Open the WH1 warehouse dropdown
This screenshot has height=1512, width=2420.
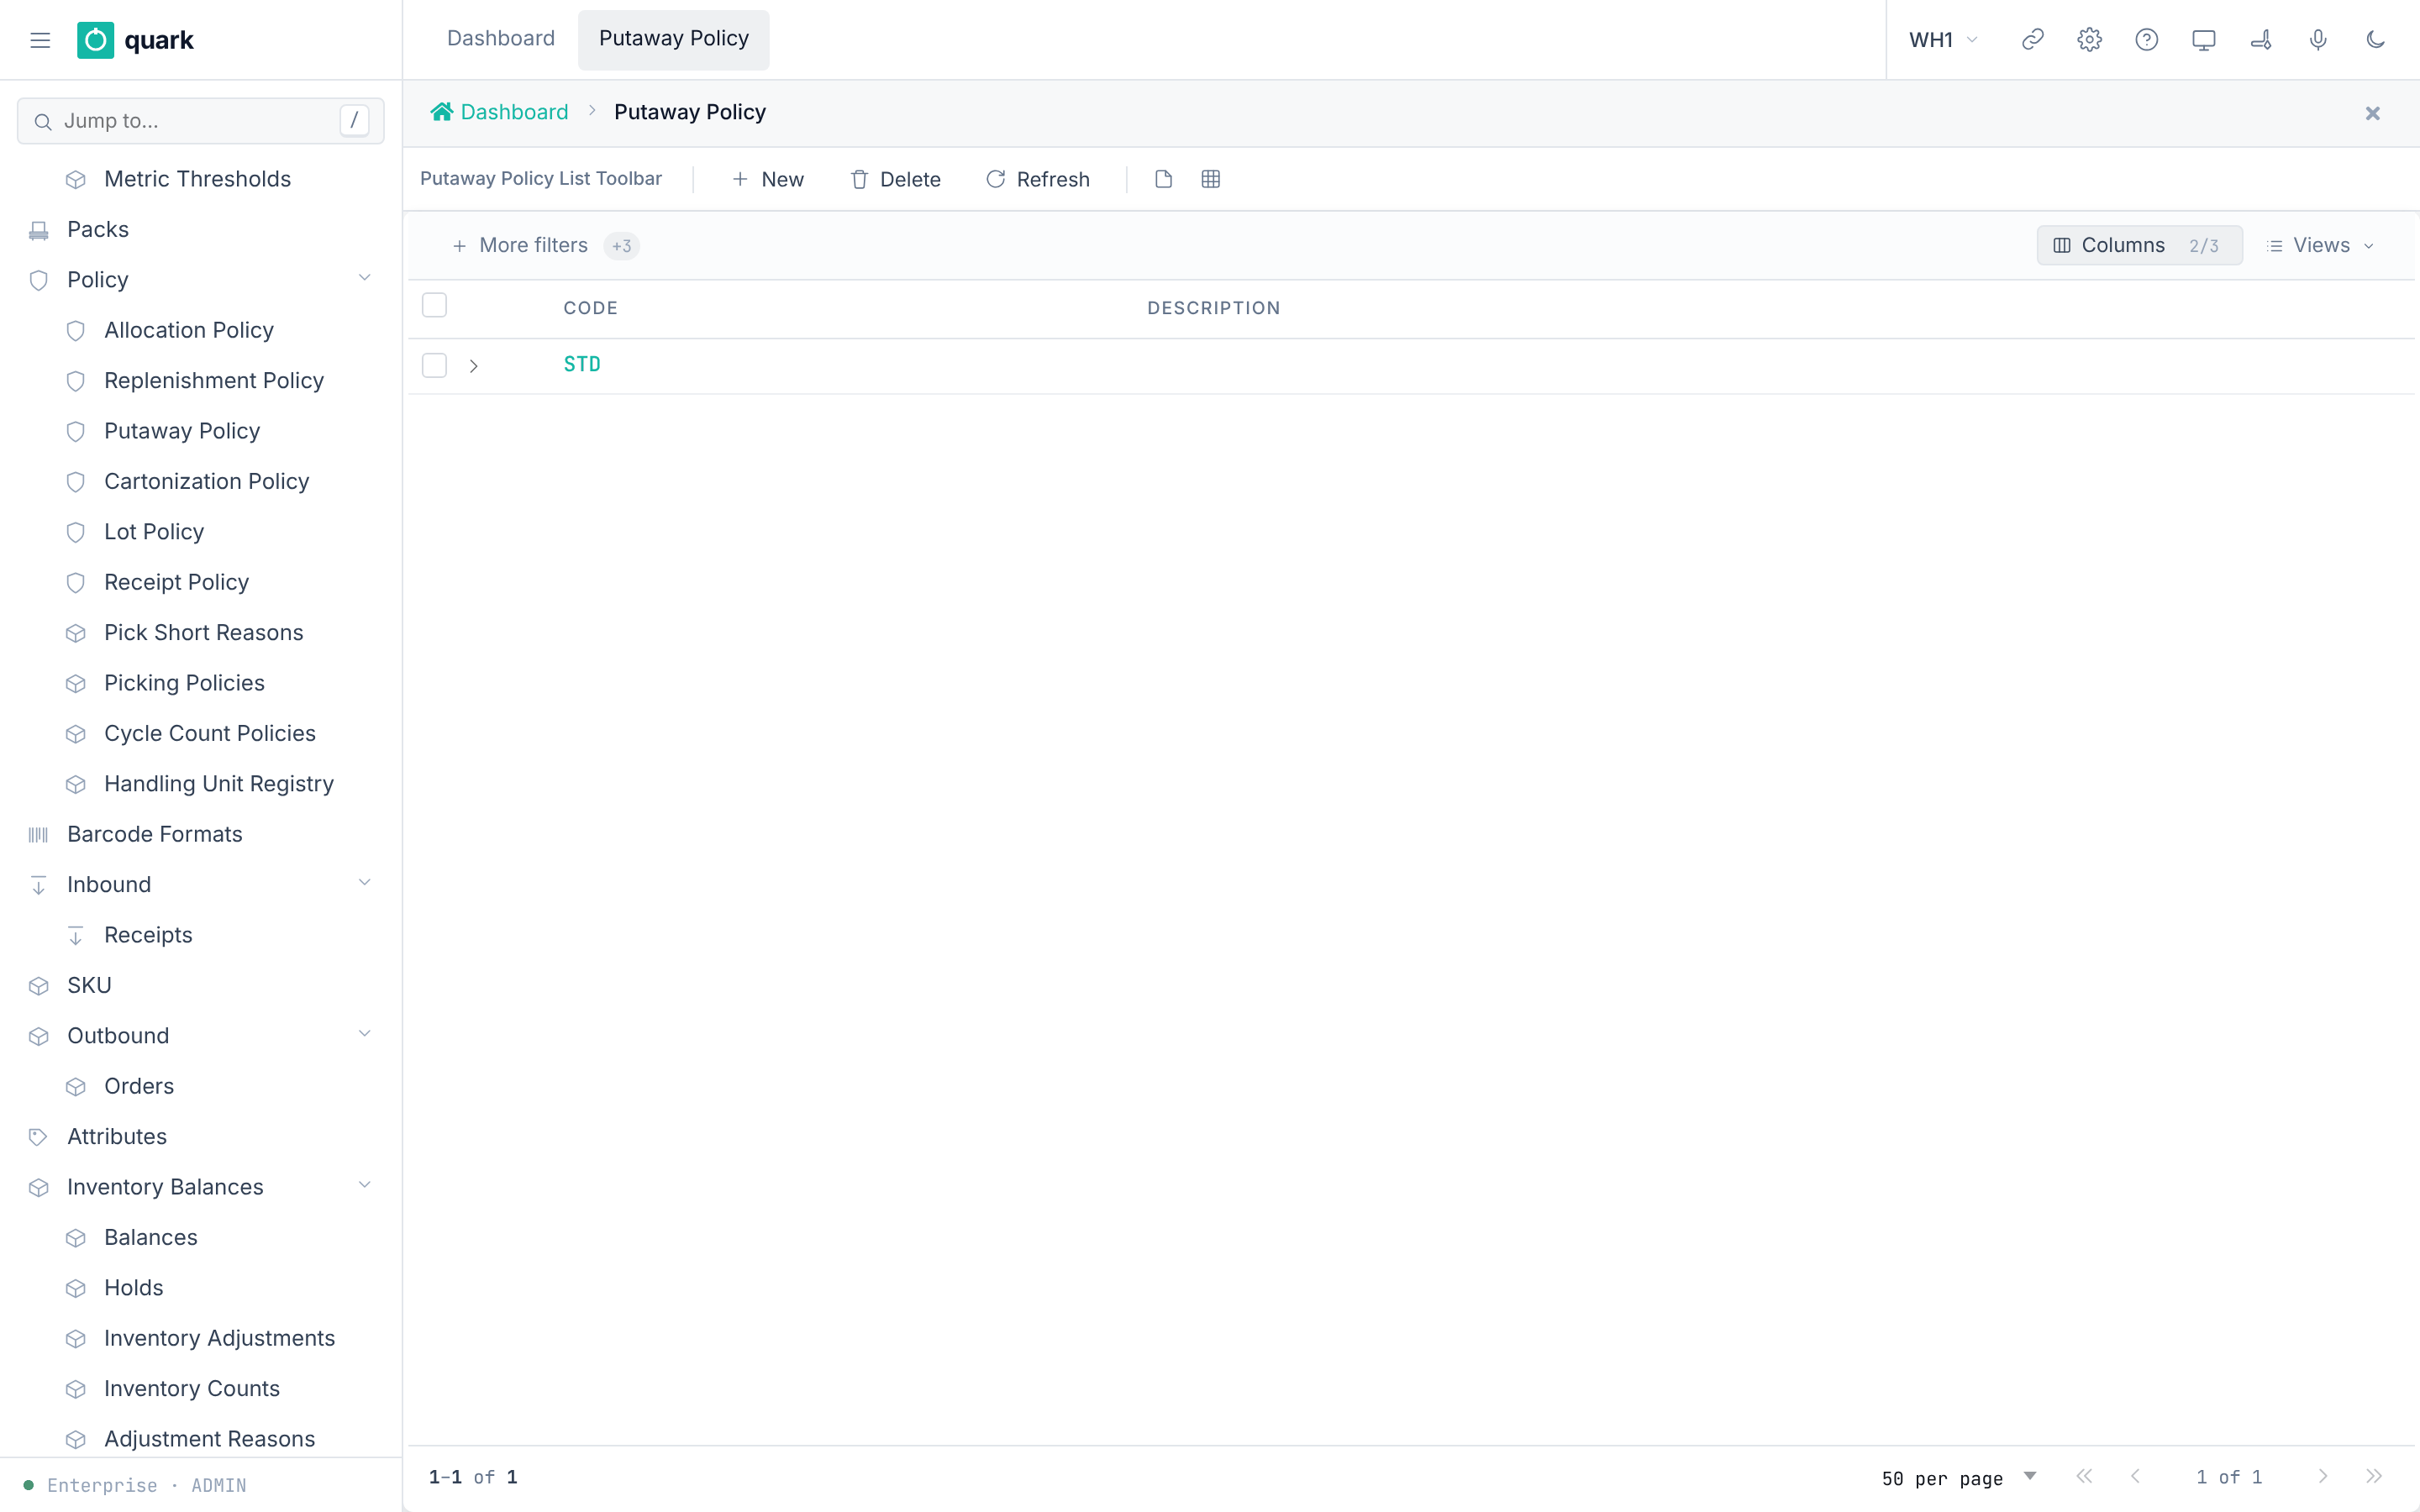[1943, 40]
